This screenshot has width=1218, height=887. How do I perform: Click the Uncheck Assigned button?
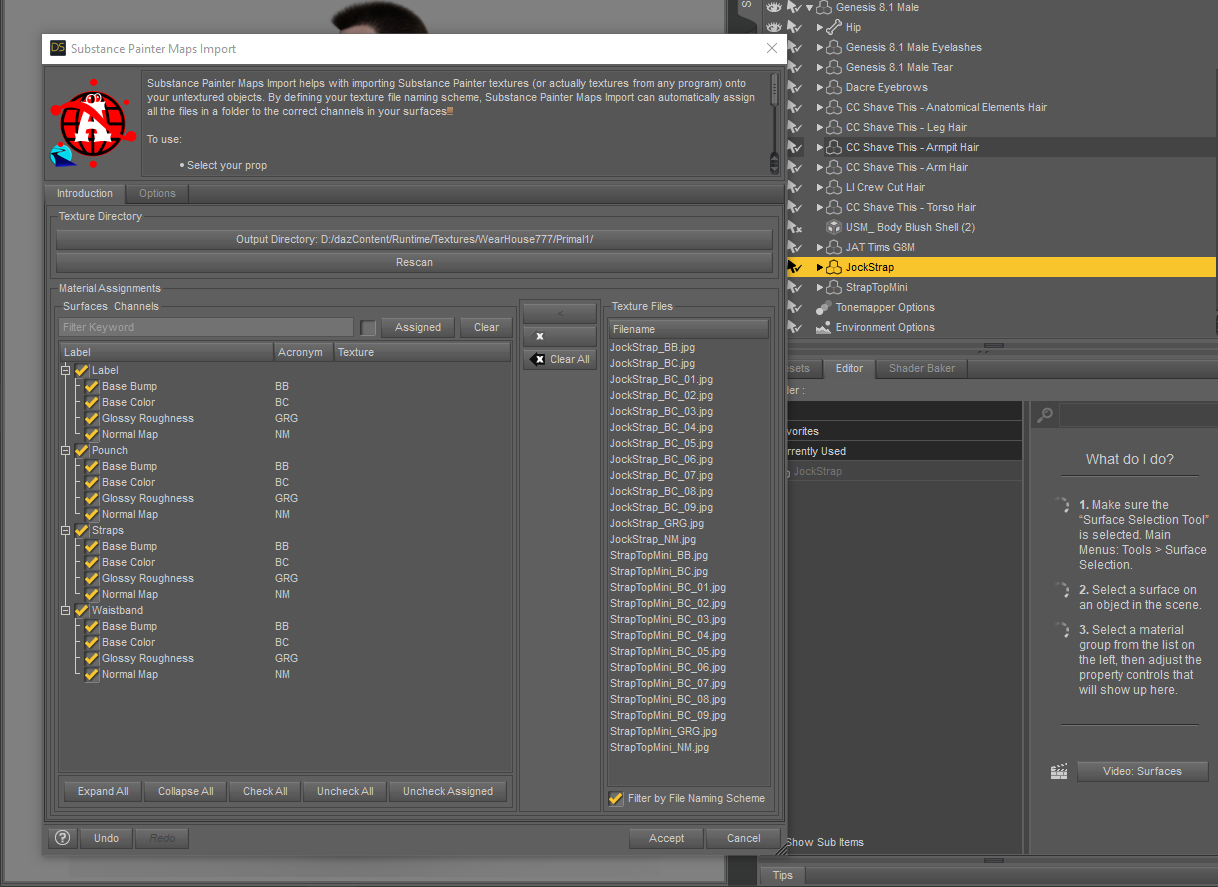coord(448,791)
